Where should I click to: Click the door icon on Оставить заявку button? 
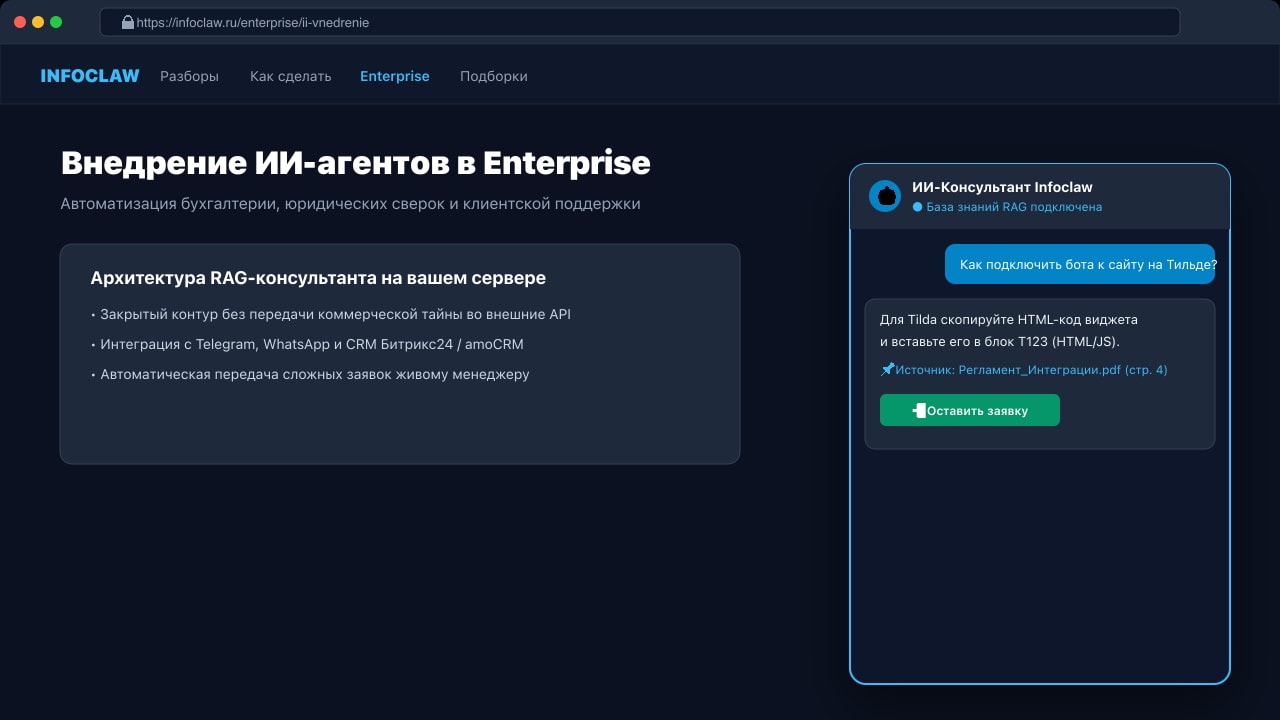coord(919,410)
